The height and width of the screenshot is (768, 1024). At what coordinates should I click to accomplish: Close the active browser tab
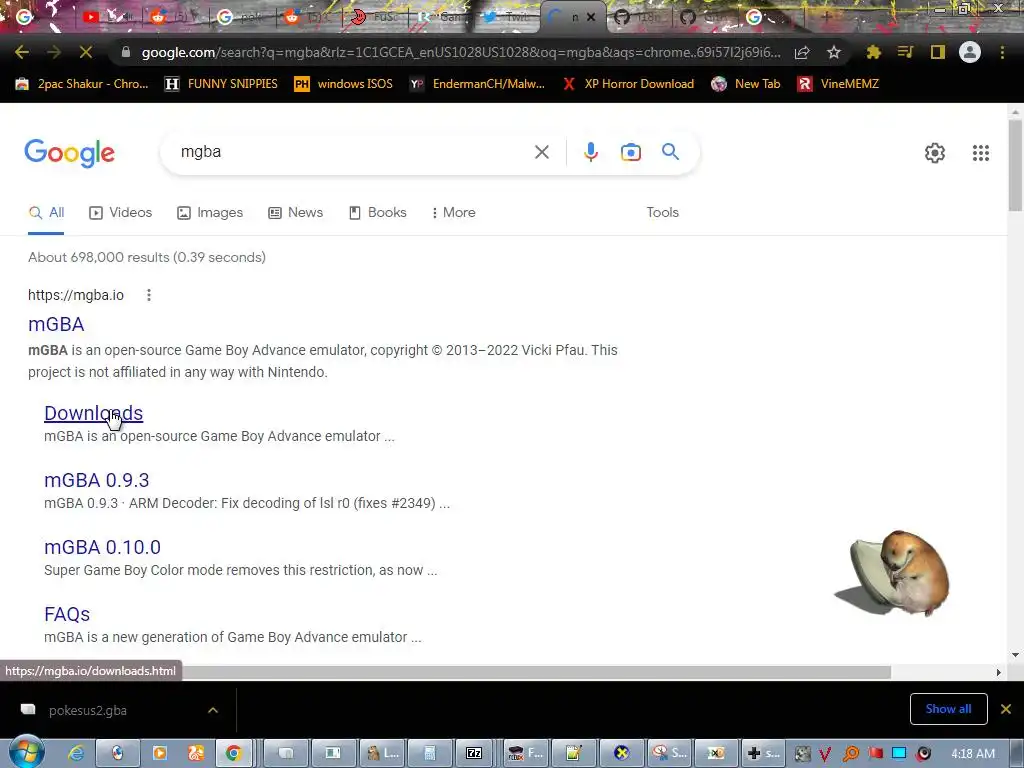coord(591,17)
